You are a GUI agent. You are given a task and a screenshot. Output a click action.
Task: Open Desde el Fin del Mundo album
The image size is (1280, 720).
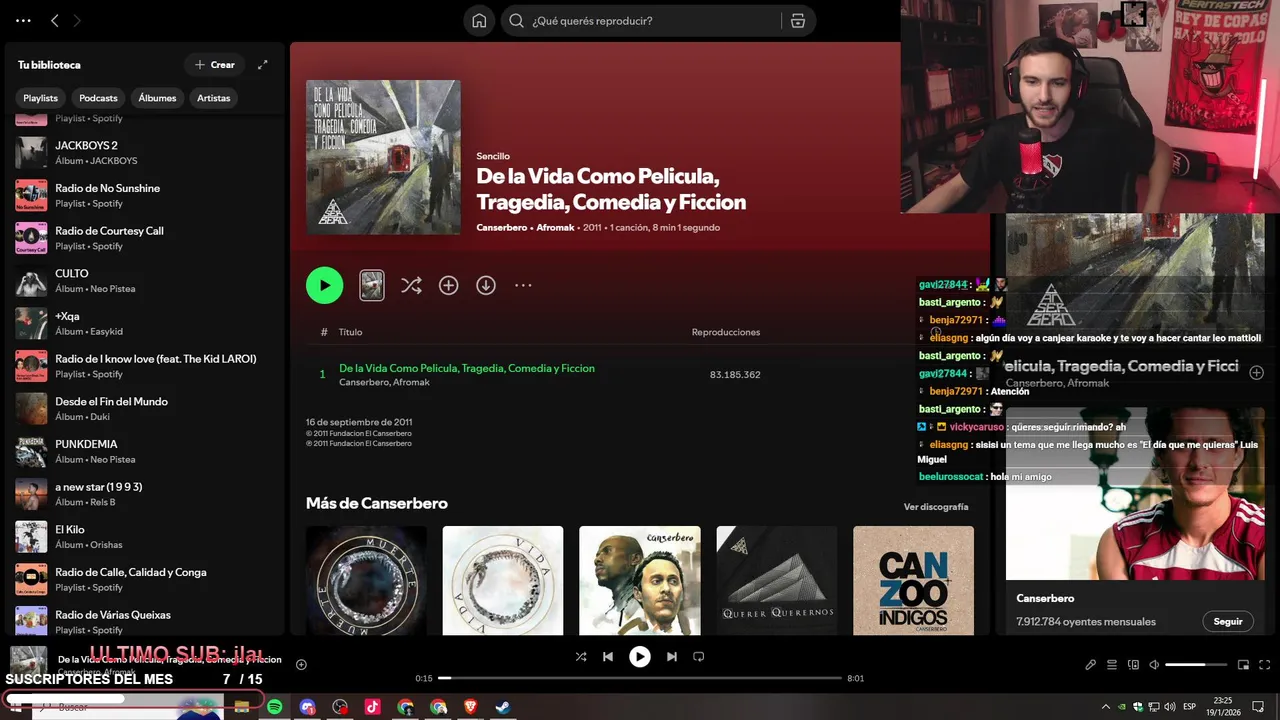coord(145,408)
